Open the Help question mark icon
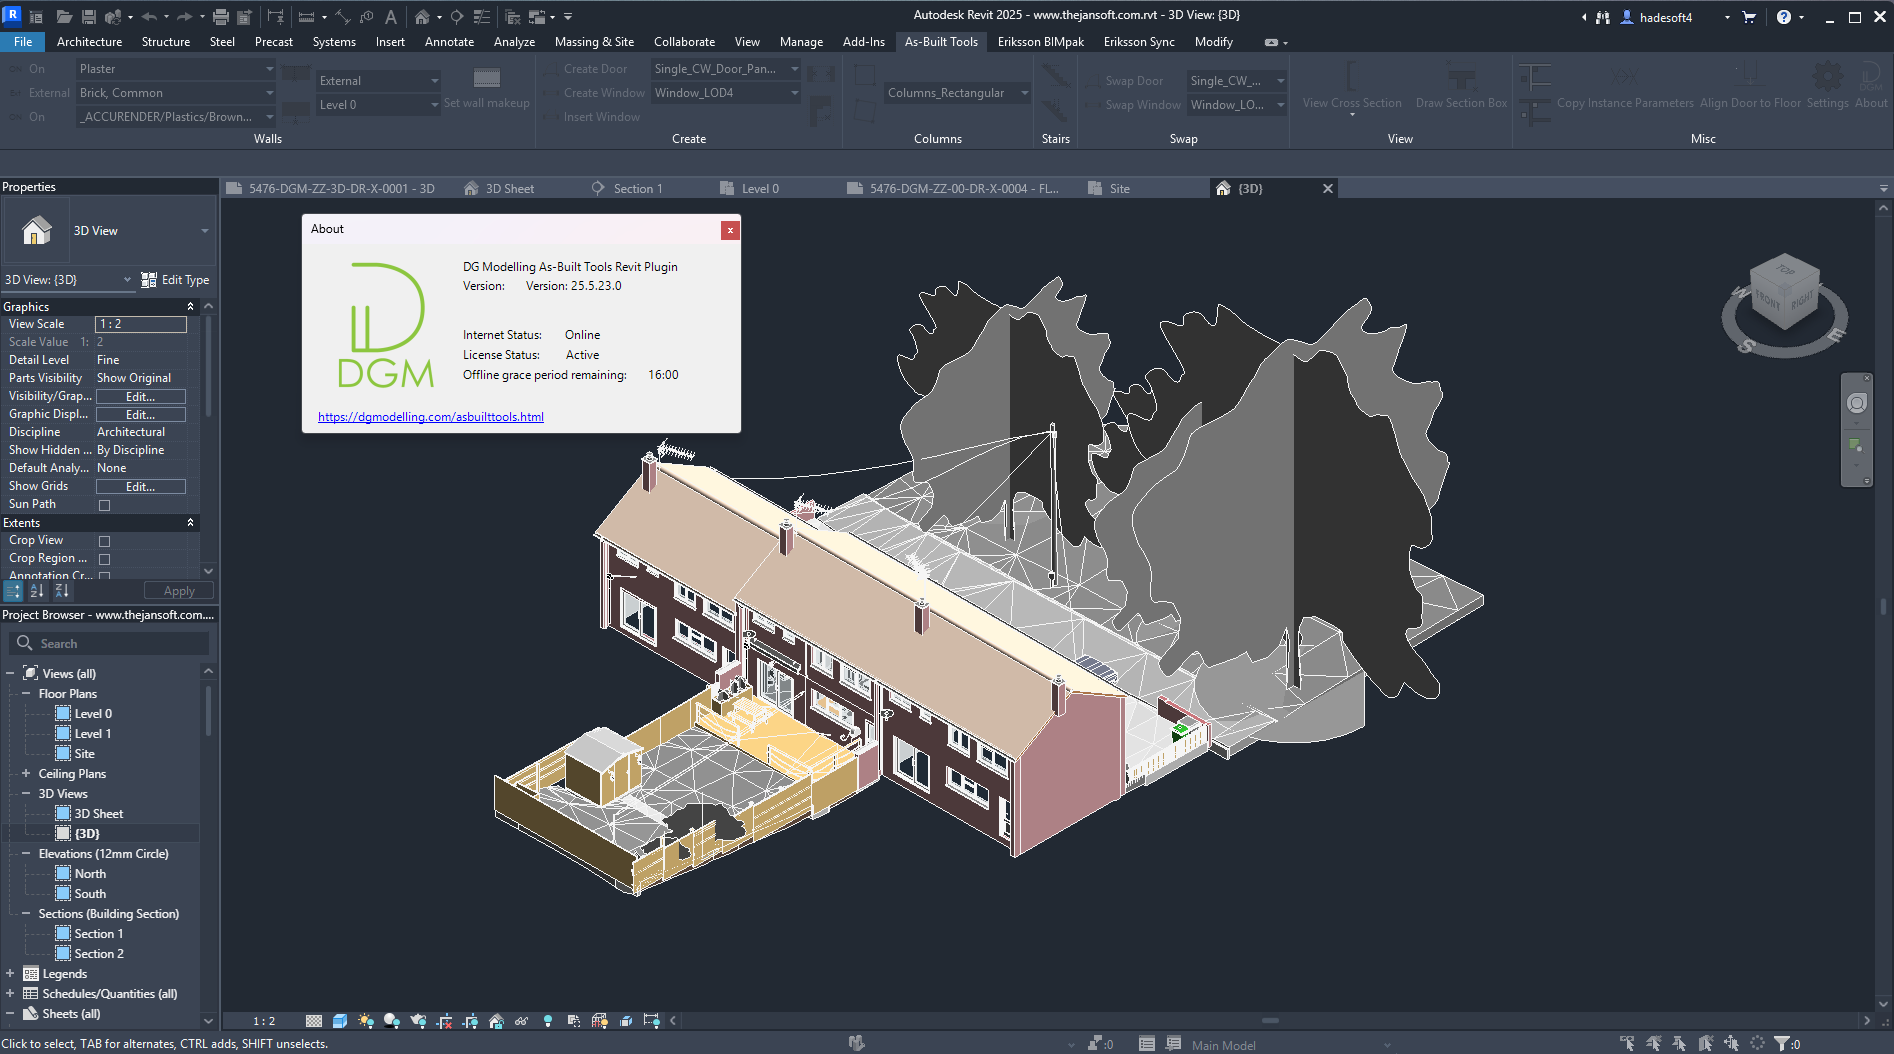Image resolution: width=1894 pixels, height=1054 pixels. (x=1784, y=17)
